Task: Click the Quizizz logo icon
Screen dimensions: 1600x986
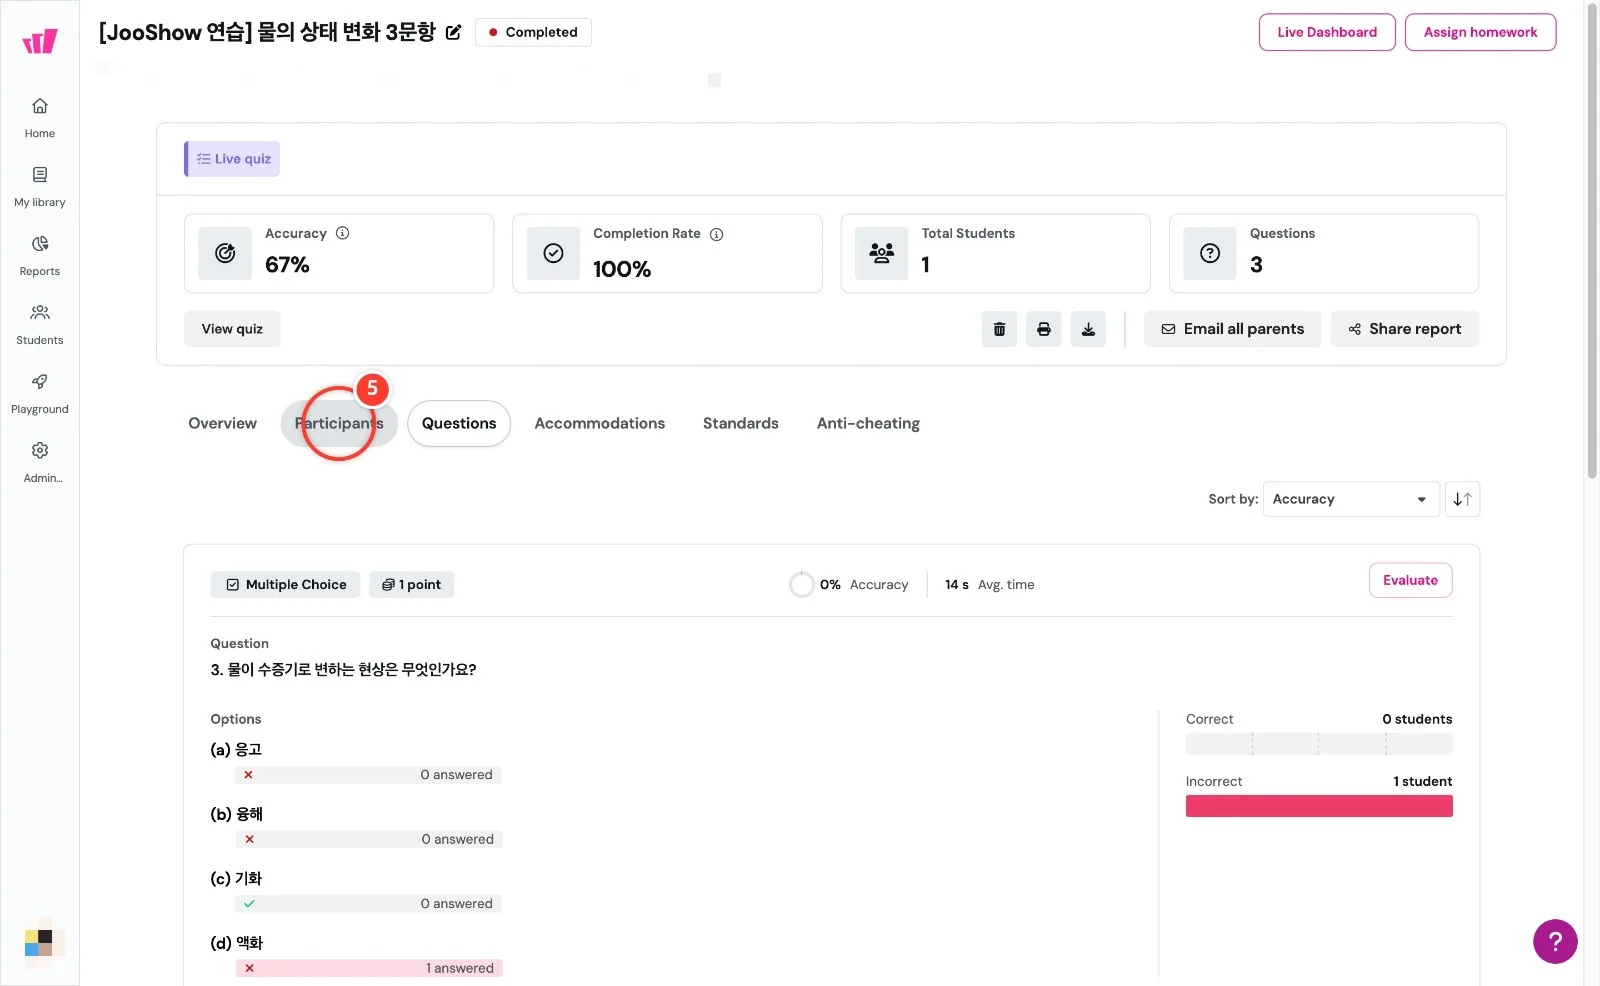Action: [40, 41]
